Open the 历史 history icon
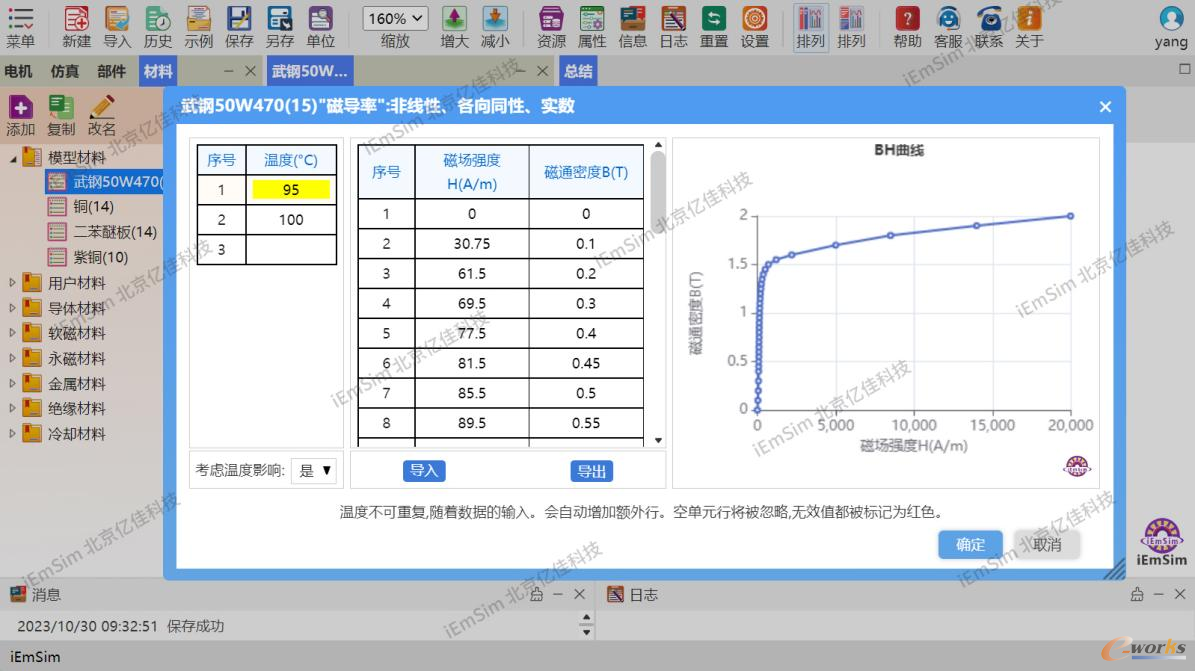The width and height of the screenshot is (1196, 671). 158,27
